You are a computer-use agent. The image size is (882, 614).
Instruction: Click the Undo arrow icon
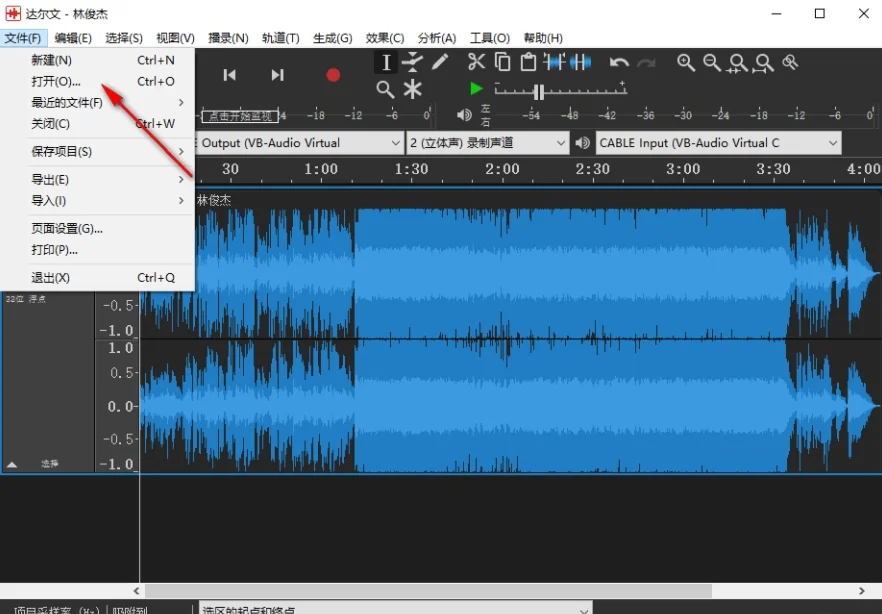click(619, 62)
